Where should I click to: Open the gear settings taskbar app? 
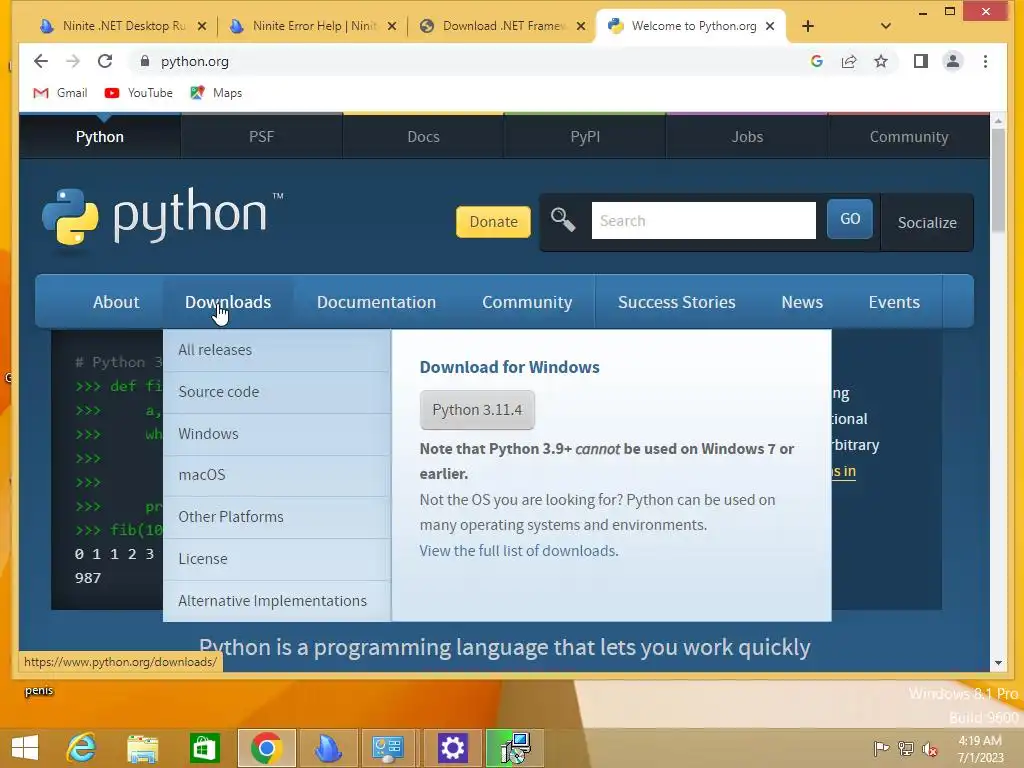pyautogui.click(x=452, y=748)
